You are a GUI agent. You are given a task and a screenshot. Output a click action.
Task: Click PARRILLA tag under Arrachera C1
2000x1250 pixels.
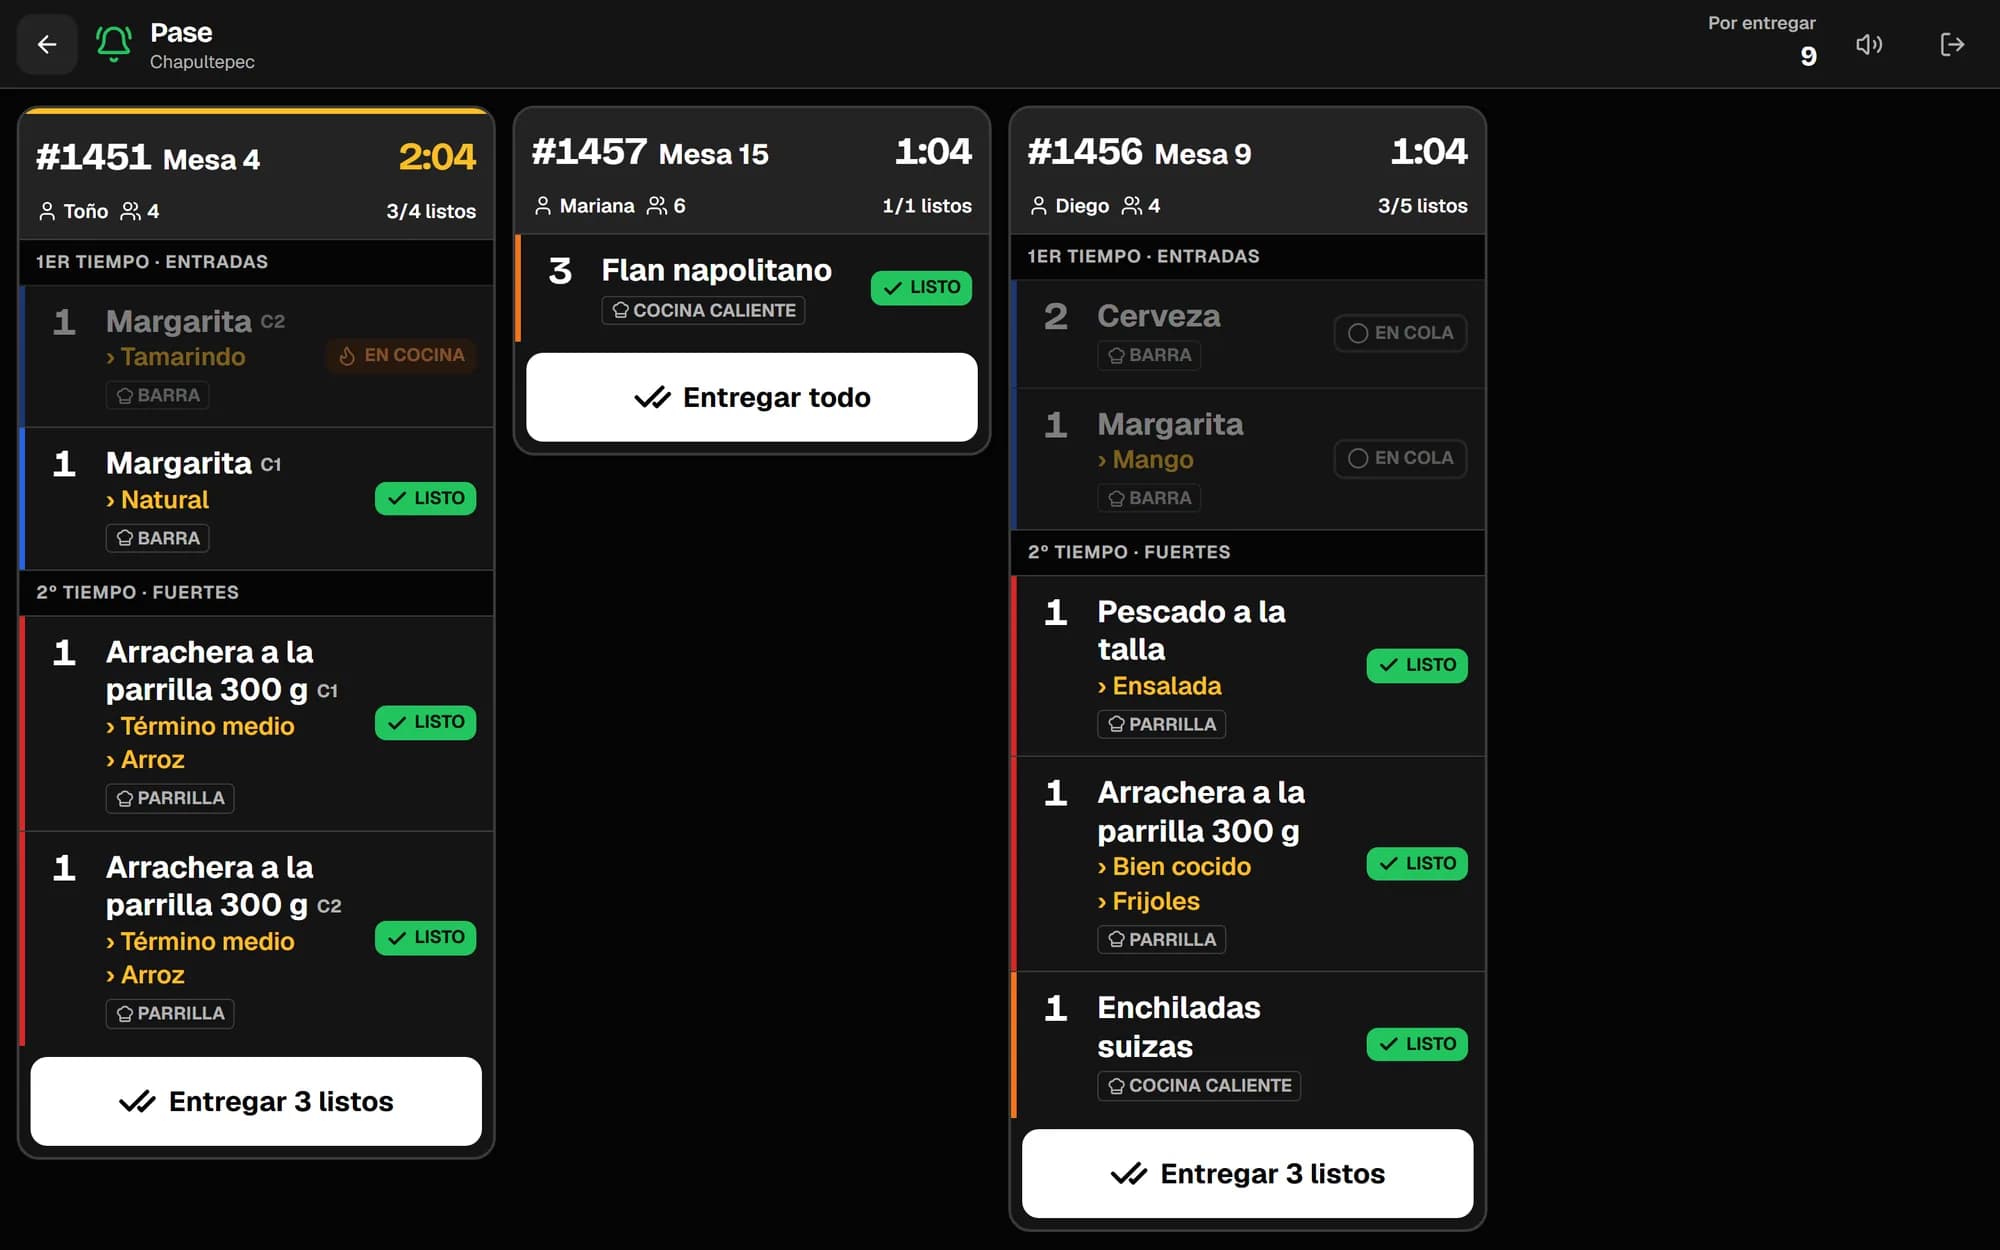coord(170,798)
